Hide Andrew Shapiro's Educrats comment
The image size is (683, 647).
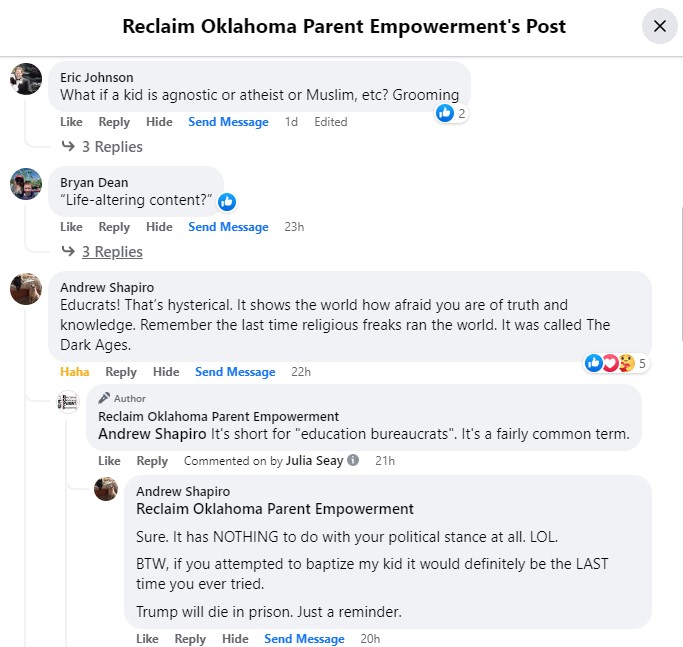[166, 372]
